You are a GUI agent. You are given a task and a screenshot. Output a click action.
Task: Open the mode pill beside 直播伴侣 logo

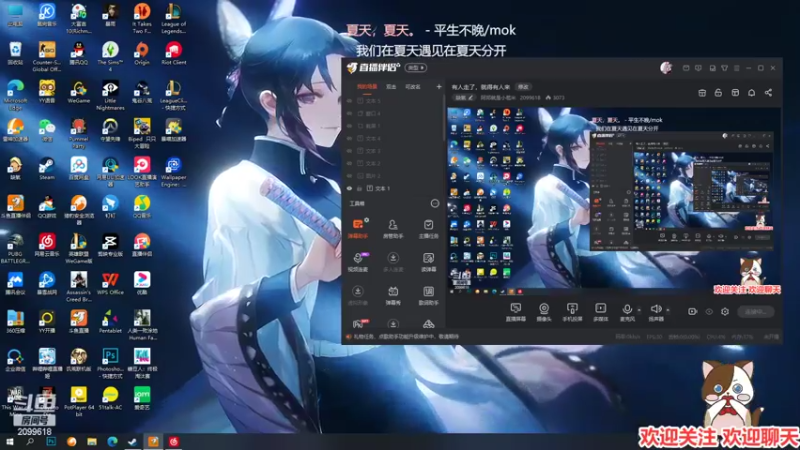[415, 68]
